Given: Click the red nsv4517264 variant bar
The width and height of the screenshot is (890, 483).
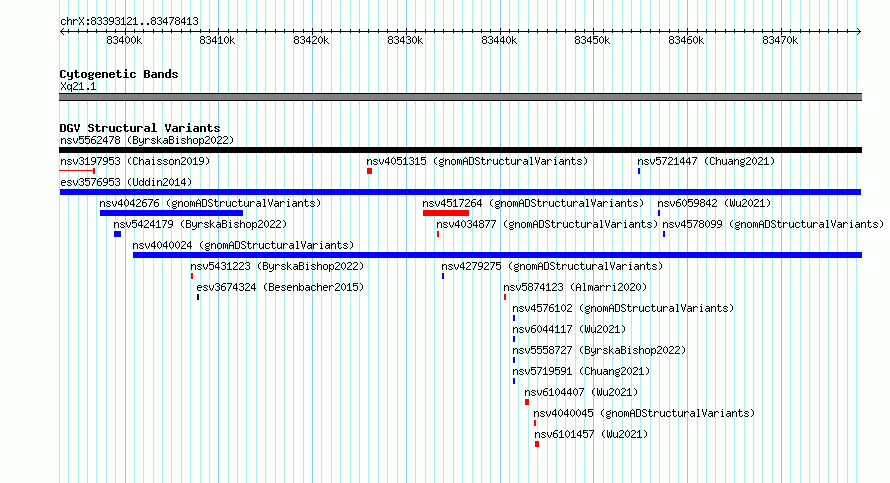Looking at the screenshot, I should coord(446,213).
